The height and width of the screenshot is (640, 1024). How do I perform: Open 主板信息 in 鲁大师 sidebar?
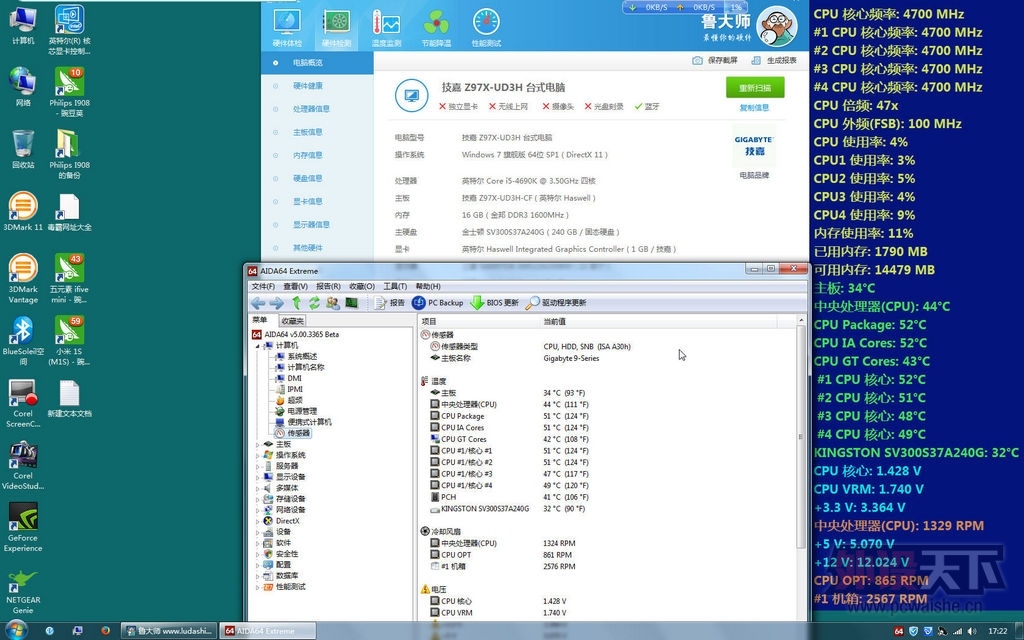point(308,132)
